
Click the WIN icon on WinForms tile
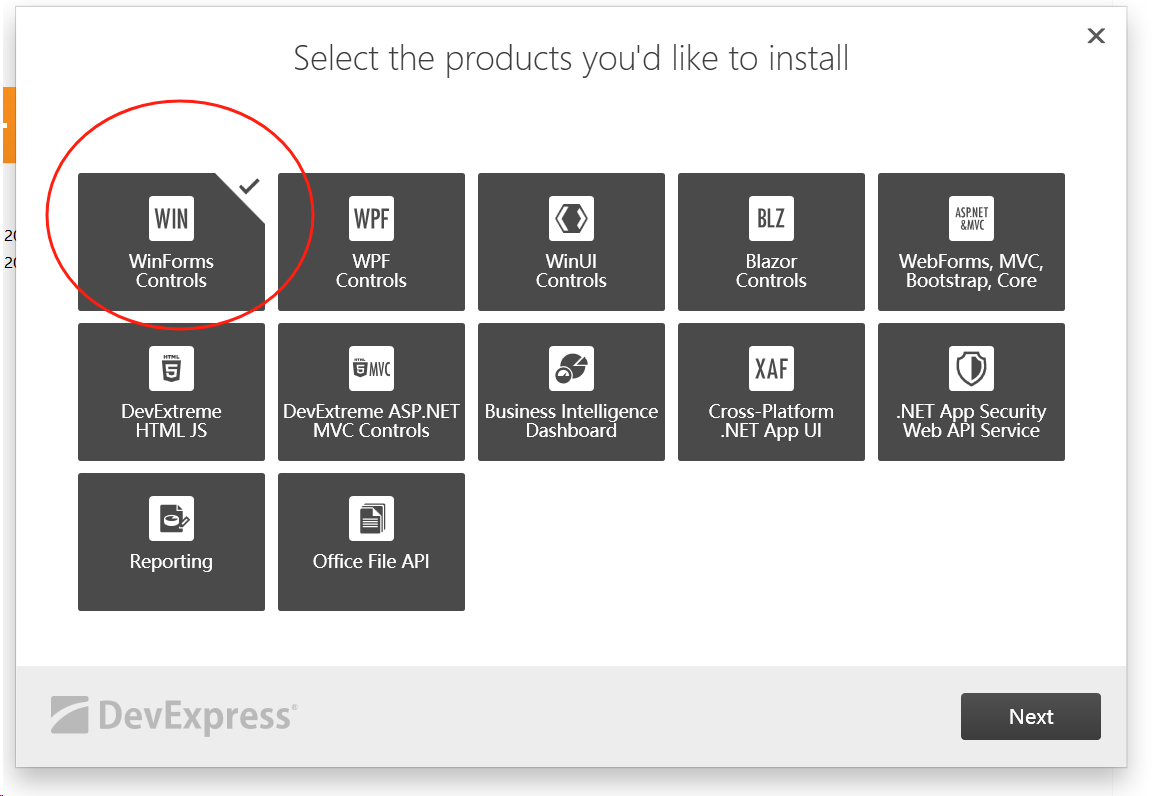click(x=171, y=218)
